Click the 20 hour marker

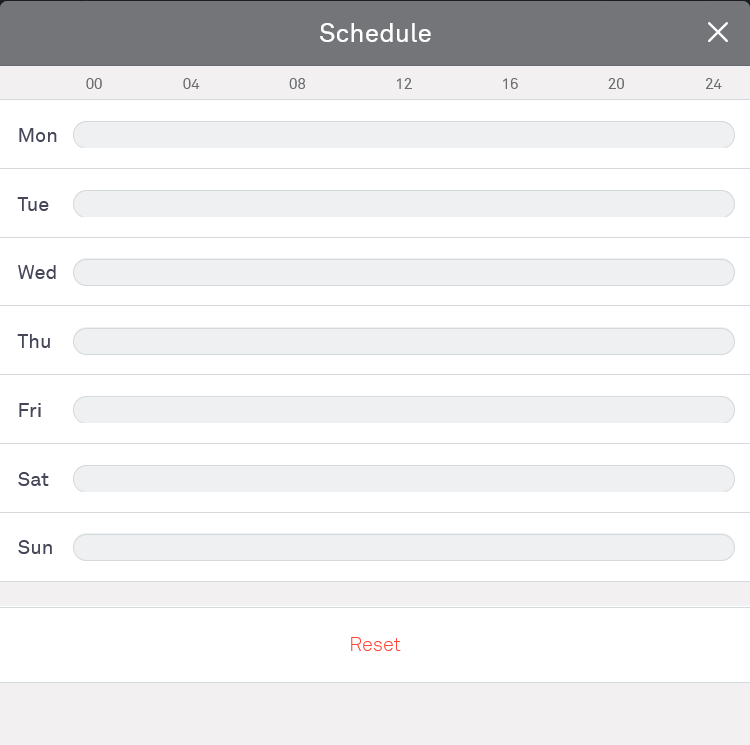[x=616, y=84]
